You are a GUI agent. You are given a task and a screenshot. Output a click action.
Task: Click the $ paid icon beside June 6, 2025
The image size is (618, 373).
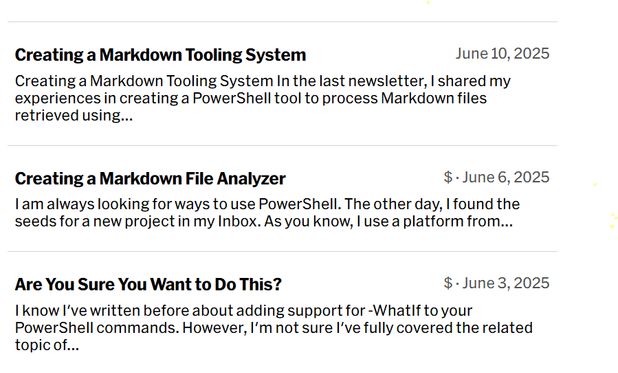(x=448, y=177)
